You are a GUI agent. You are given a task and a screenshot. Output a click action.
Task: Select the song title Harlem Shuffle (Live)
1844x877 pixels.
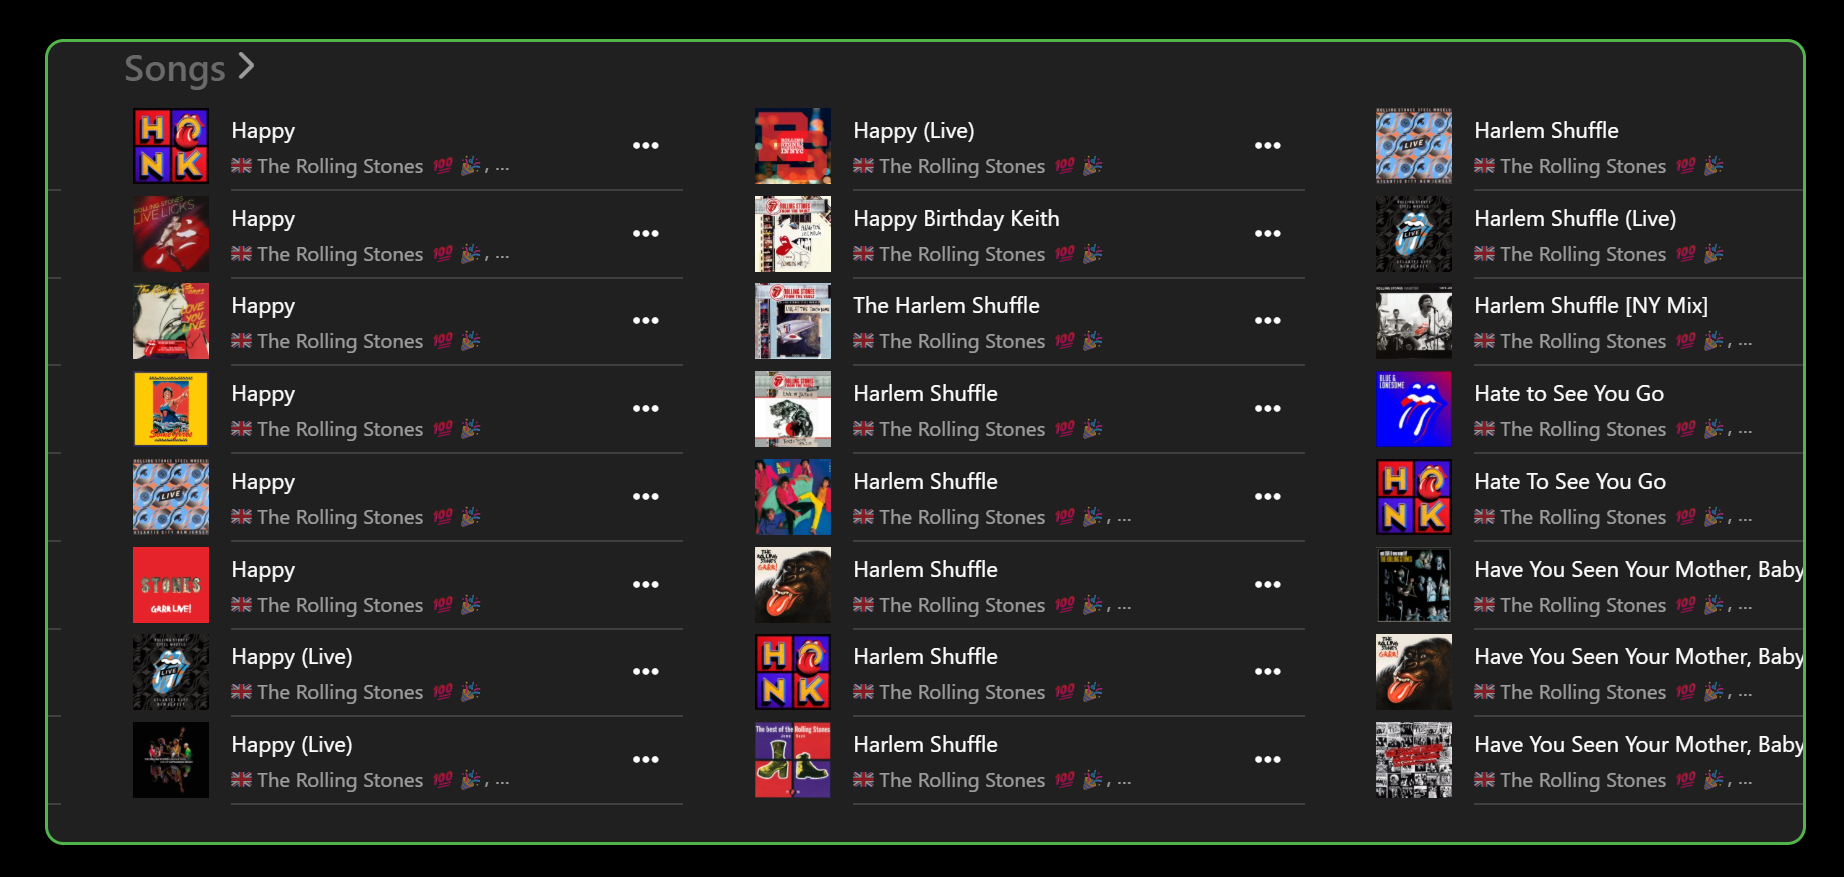coord(1575,219)
